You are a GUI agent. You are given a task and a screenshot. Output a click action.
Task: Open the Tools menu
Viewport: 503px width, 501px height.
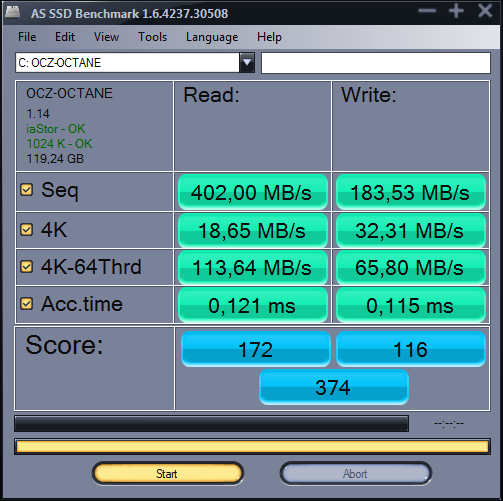point(152,37)
